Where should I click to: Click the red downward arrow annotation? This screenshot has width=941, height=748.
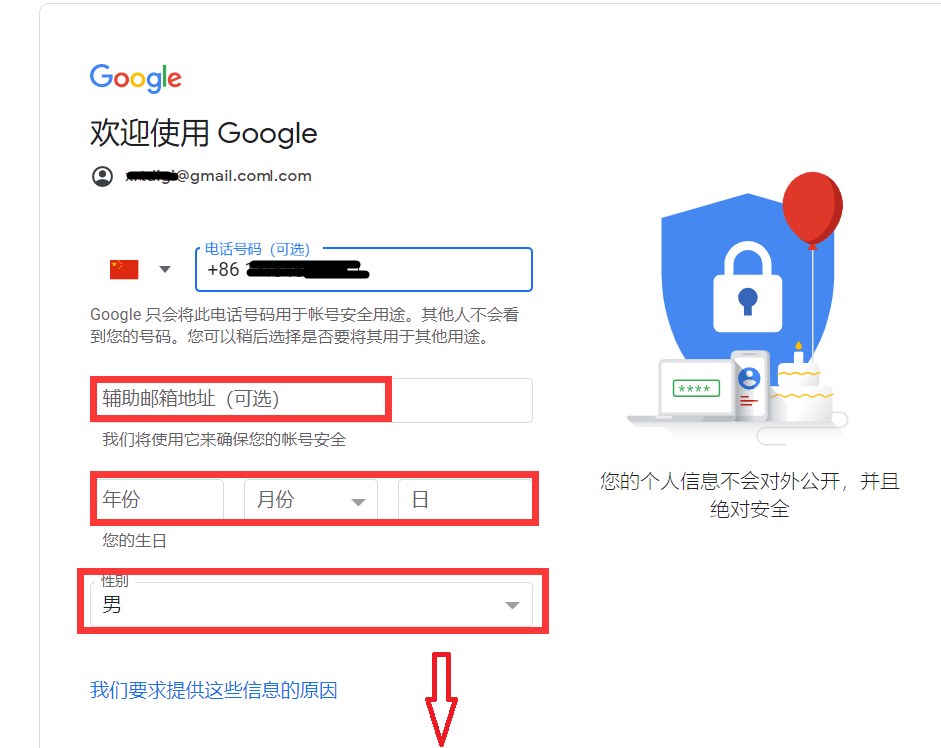pos(442,699)
